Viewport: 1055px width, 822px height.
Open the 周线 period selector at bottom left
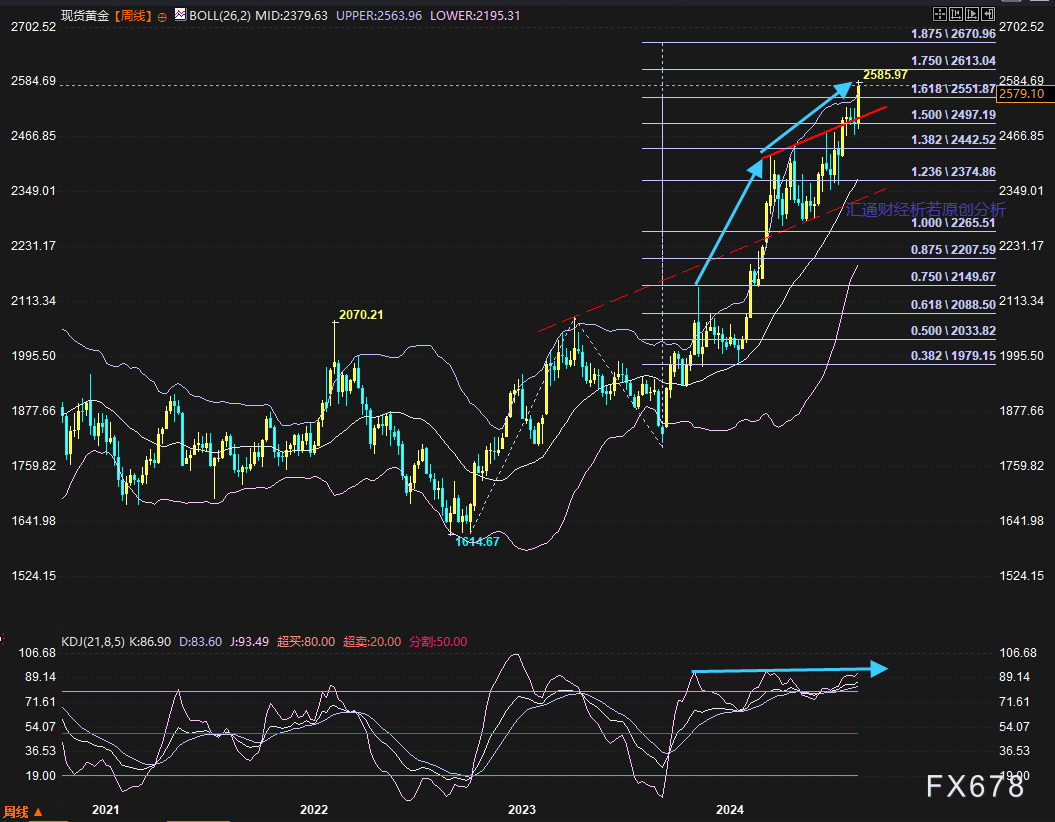click(24, 811)
